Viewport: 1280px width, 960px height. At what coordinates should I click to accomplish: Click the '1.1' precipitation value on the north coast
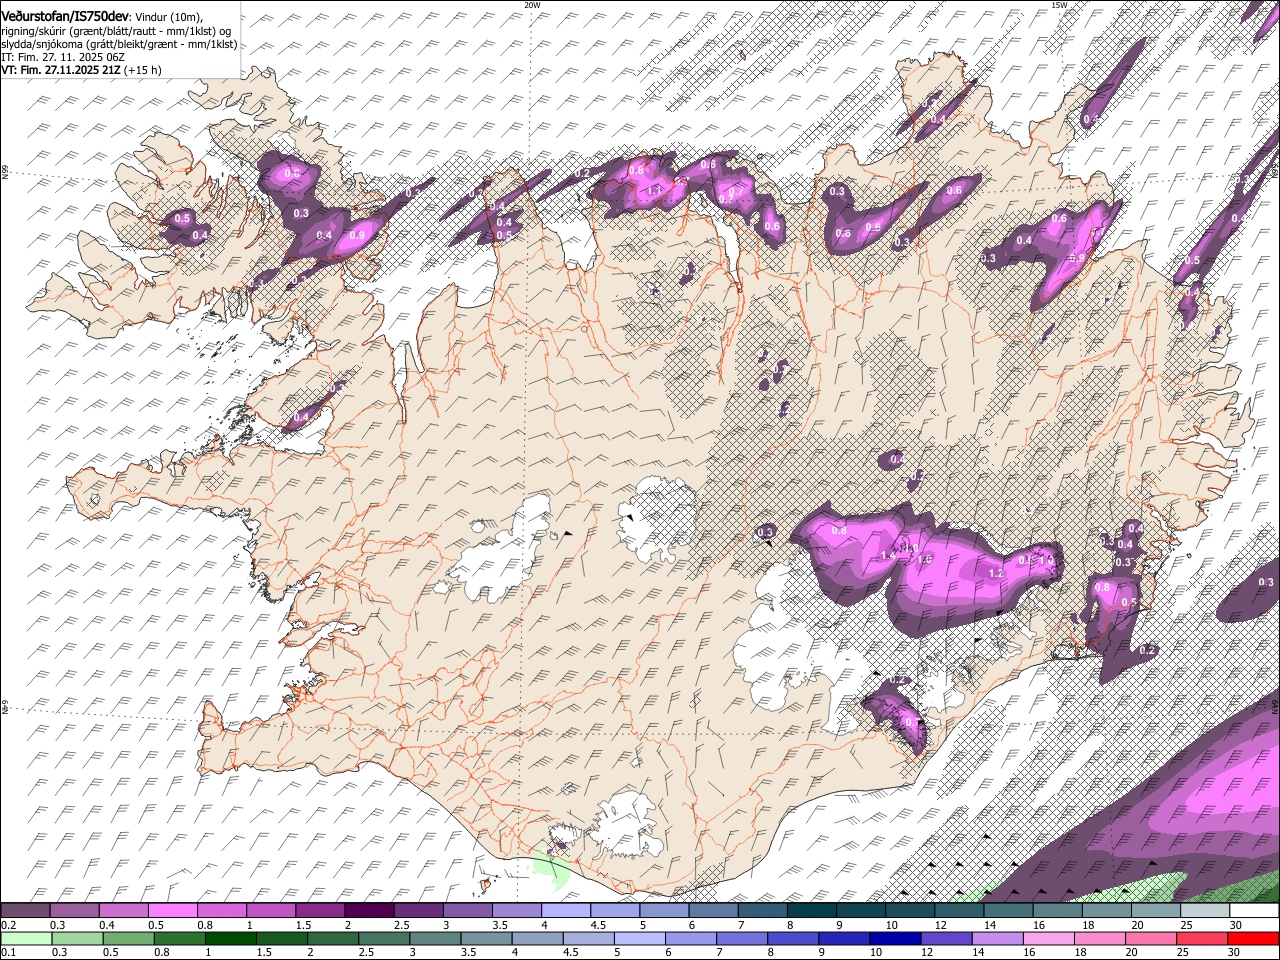(x=655, y=190)
